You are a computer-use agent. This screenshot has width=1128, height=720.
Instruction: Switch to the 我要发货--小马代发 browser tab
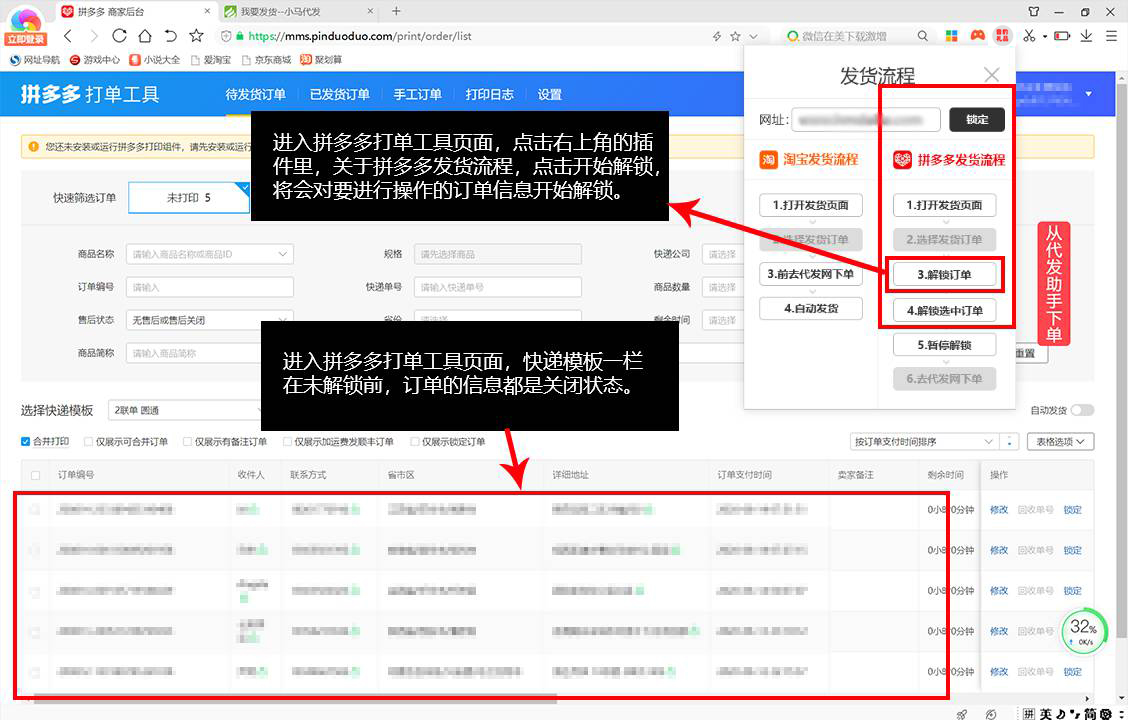click(299, 12)
